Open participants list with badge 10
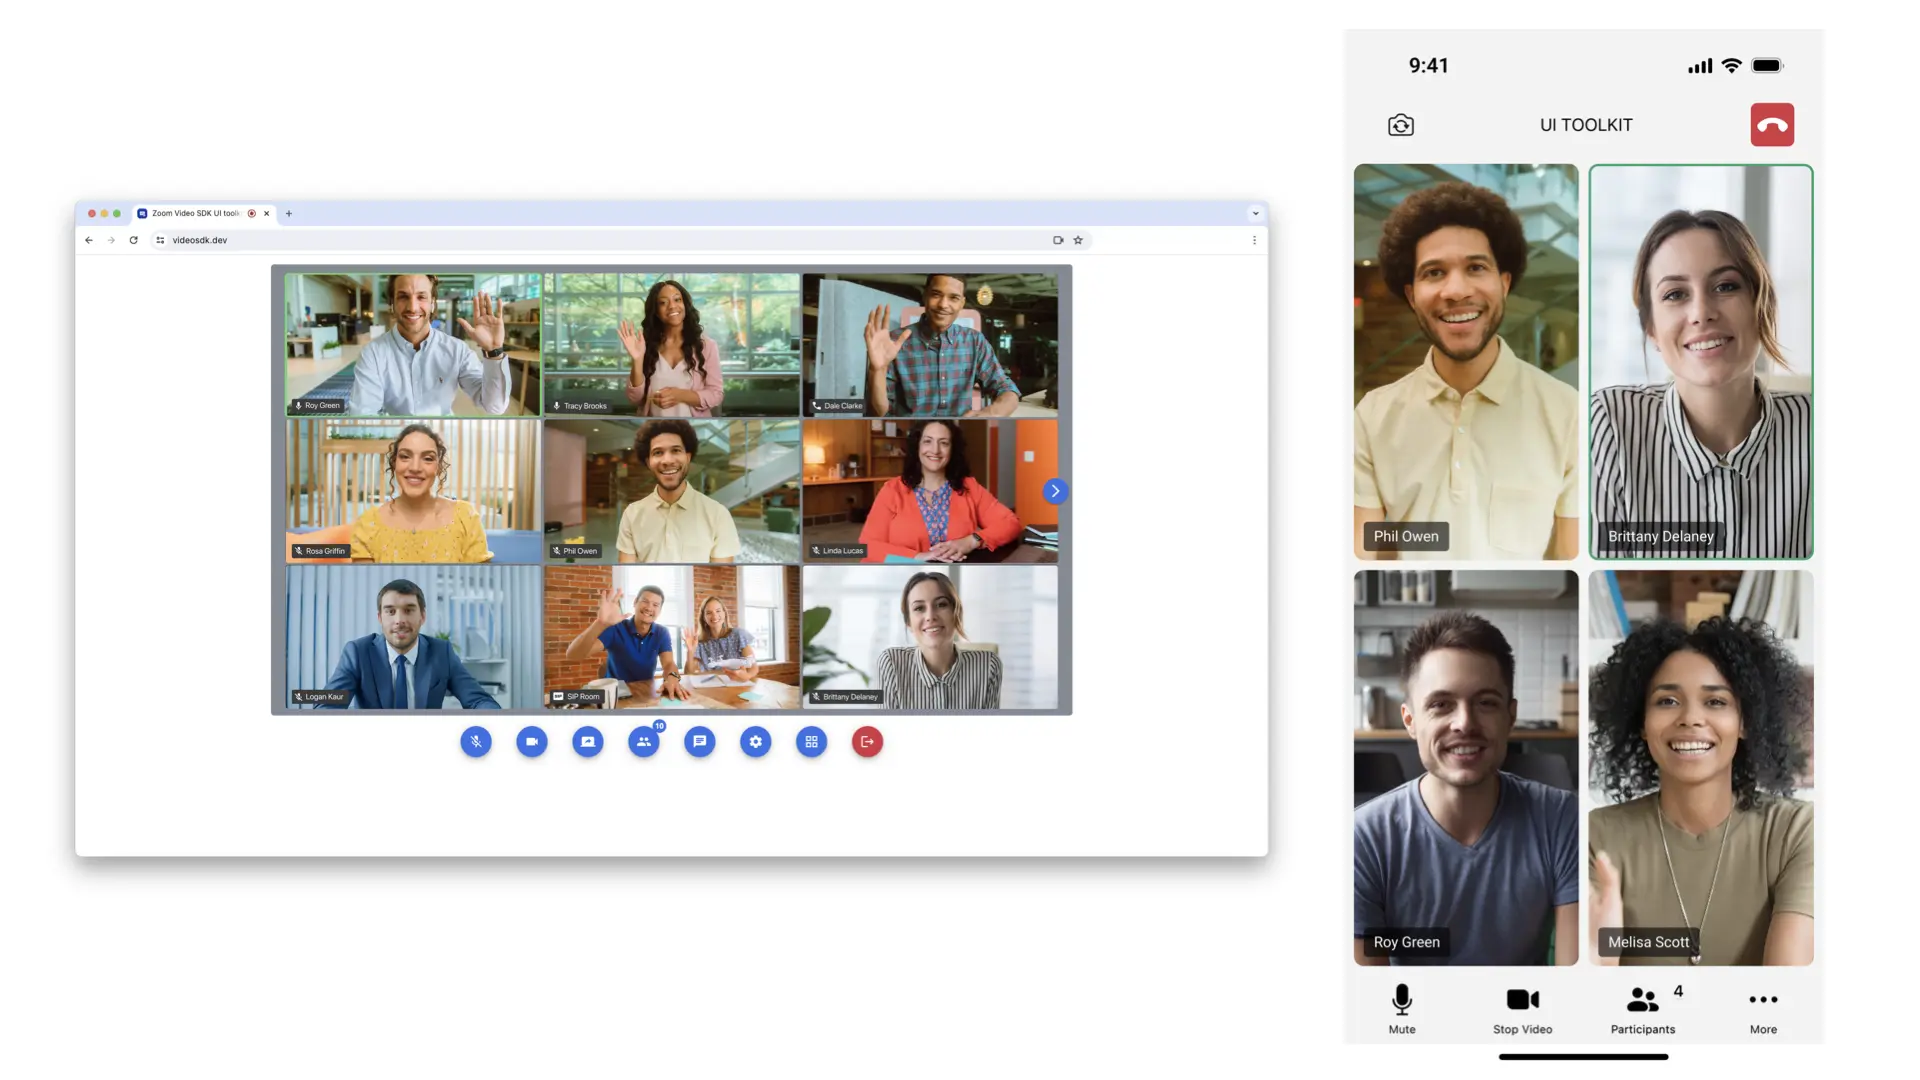This screenshot has width=1920, height=1080. 644,742
